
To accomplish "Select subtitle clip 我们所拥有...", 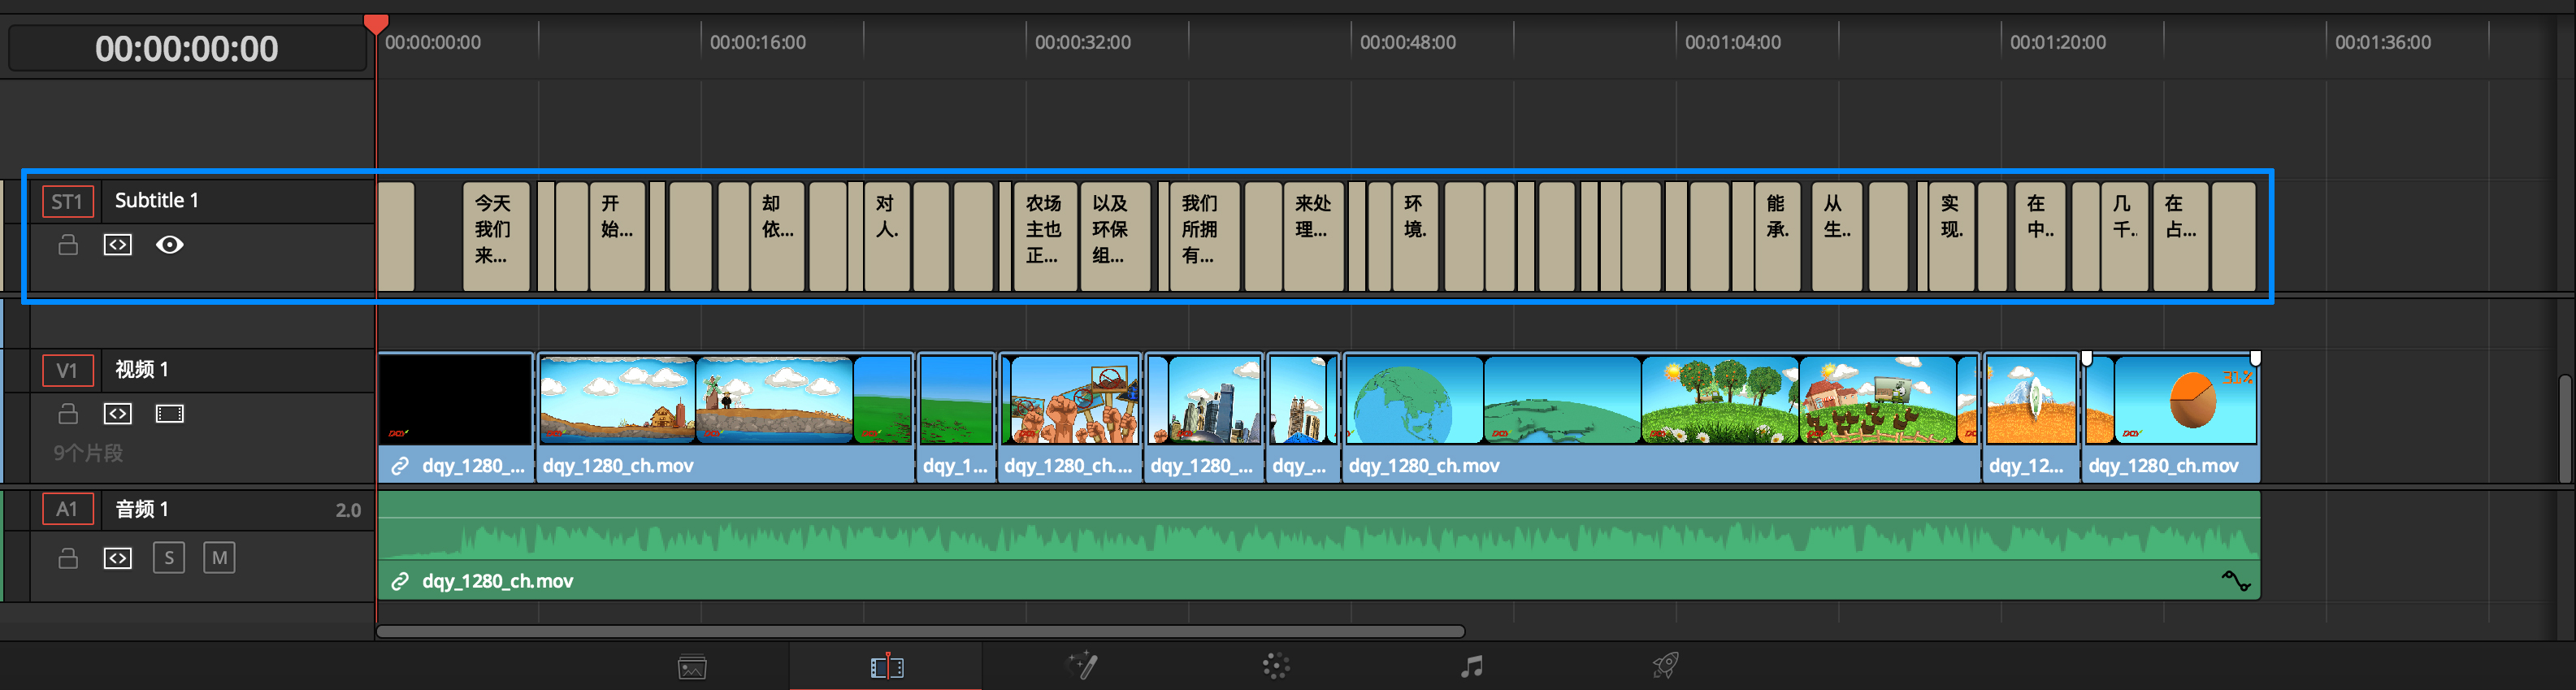I will coord(1205,236).
